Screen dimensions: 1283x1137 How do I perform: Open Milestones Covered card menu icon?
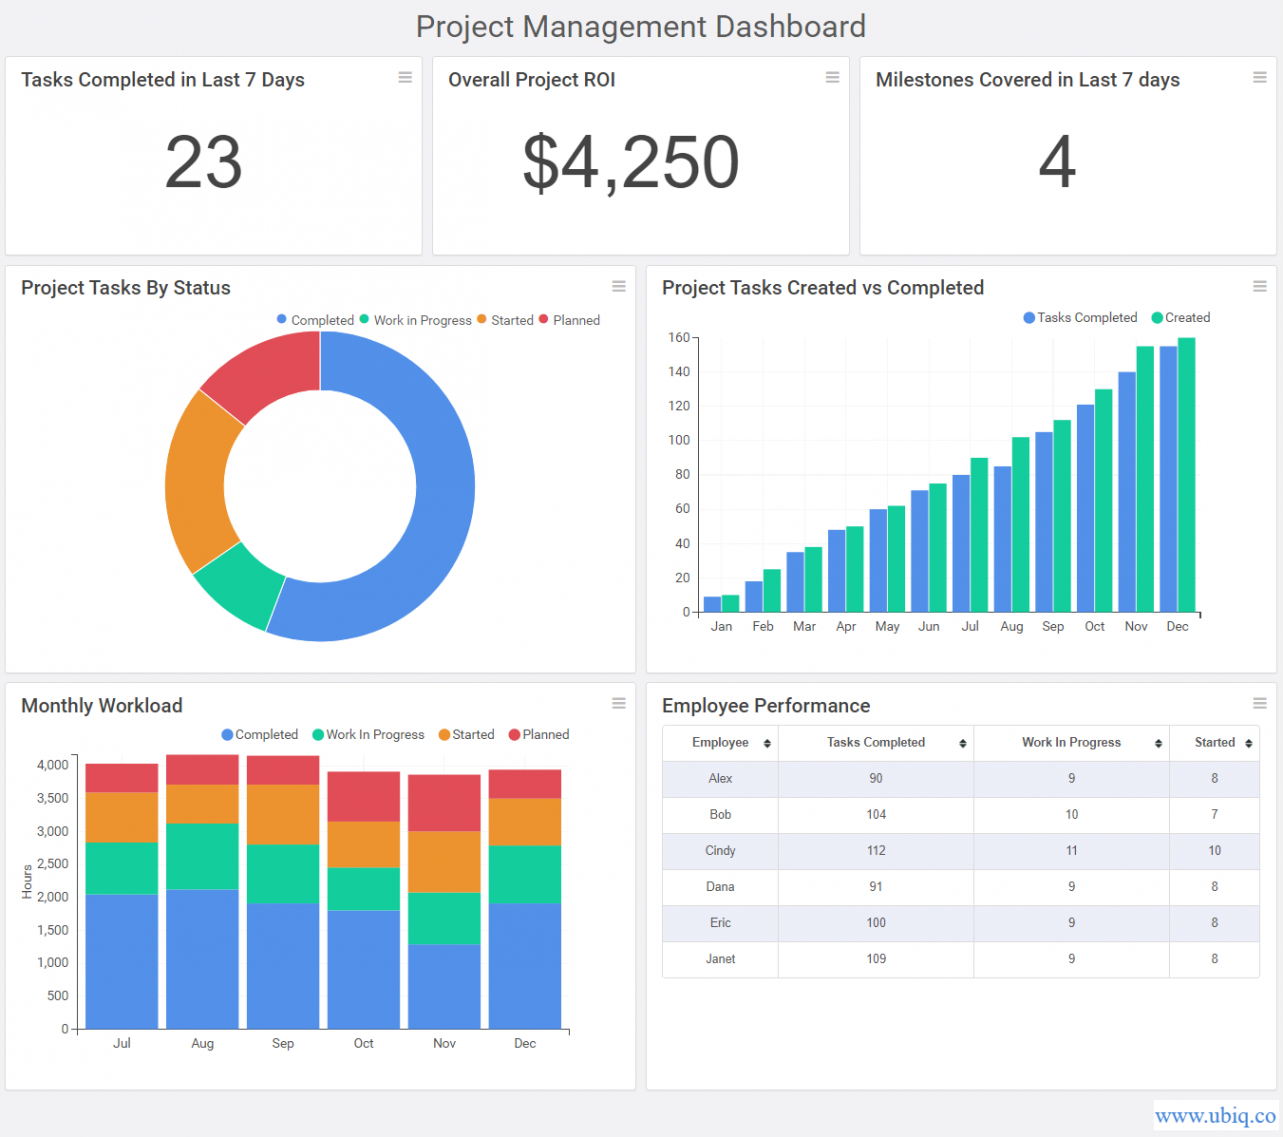(x=1259, y=78)
